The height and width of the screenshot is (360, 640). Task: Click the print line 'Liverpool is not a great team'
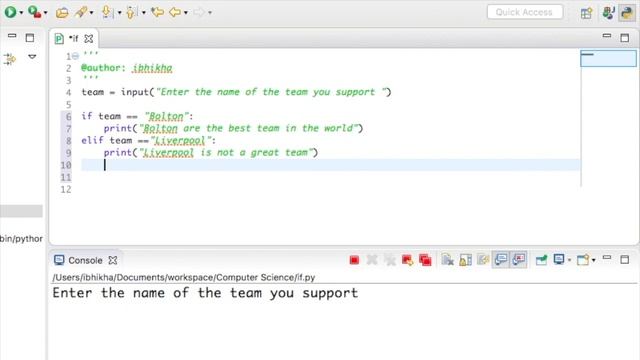click(211, 153)
